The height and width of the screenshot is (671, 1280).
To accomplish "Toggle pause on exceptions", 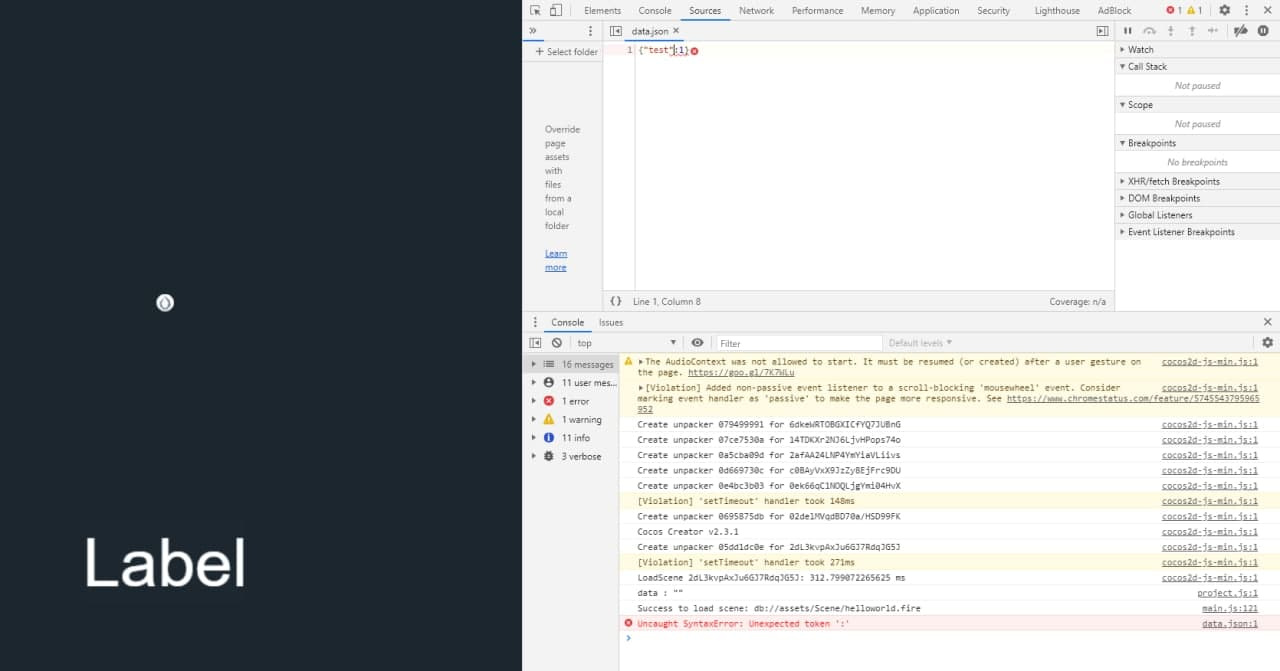I will pos(1263,31).
